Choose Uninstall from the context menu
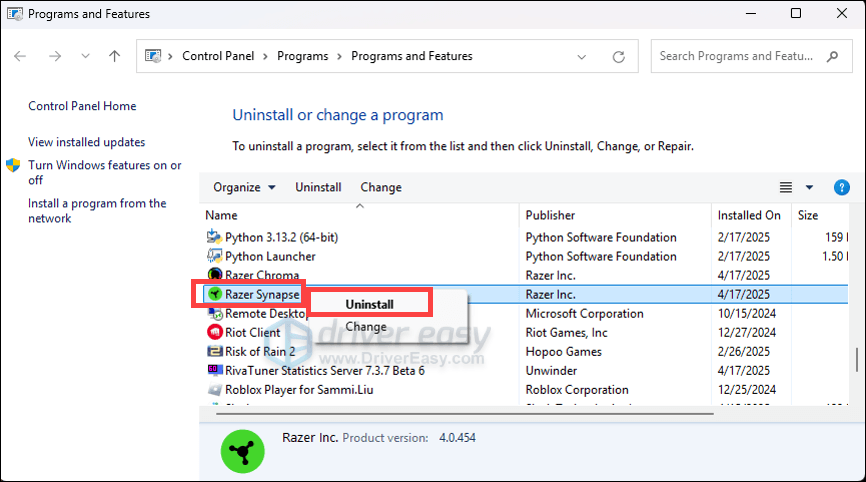Viewport: 866px width, 482px height. 369,304
